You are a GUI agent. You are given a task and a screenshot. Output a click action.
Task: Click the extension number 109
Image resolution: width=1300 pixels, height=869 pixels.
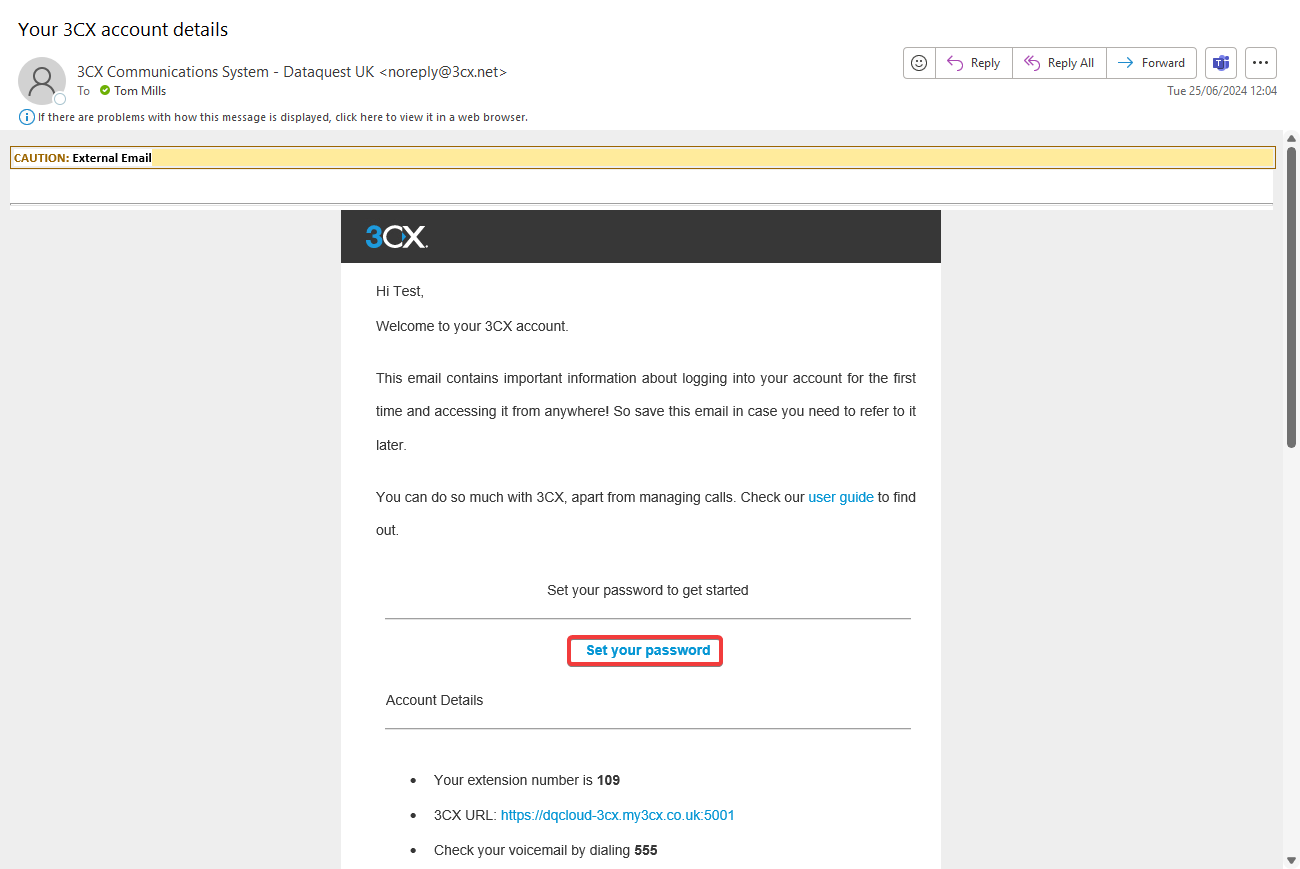coord(608,780)
